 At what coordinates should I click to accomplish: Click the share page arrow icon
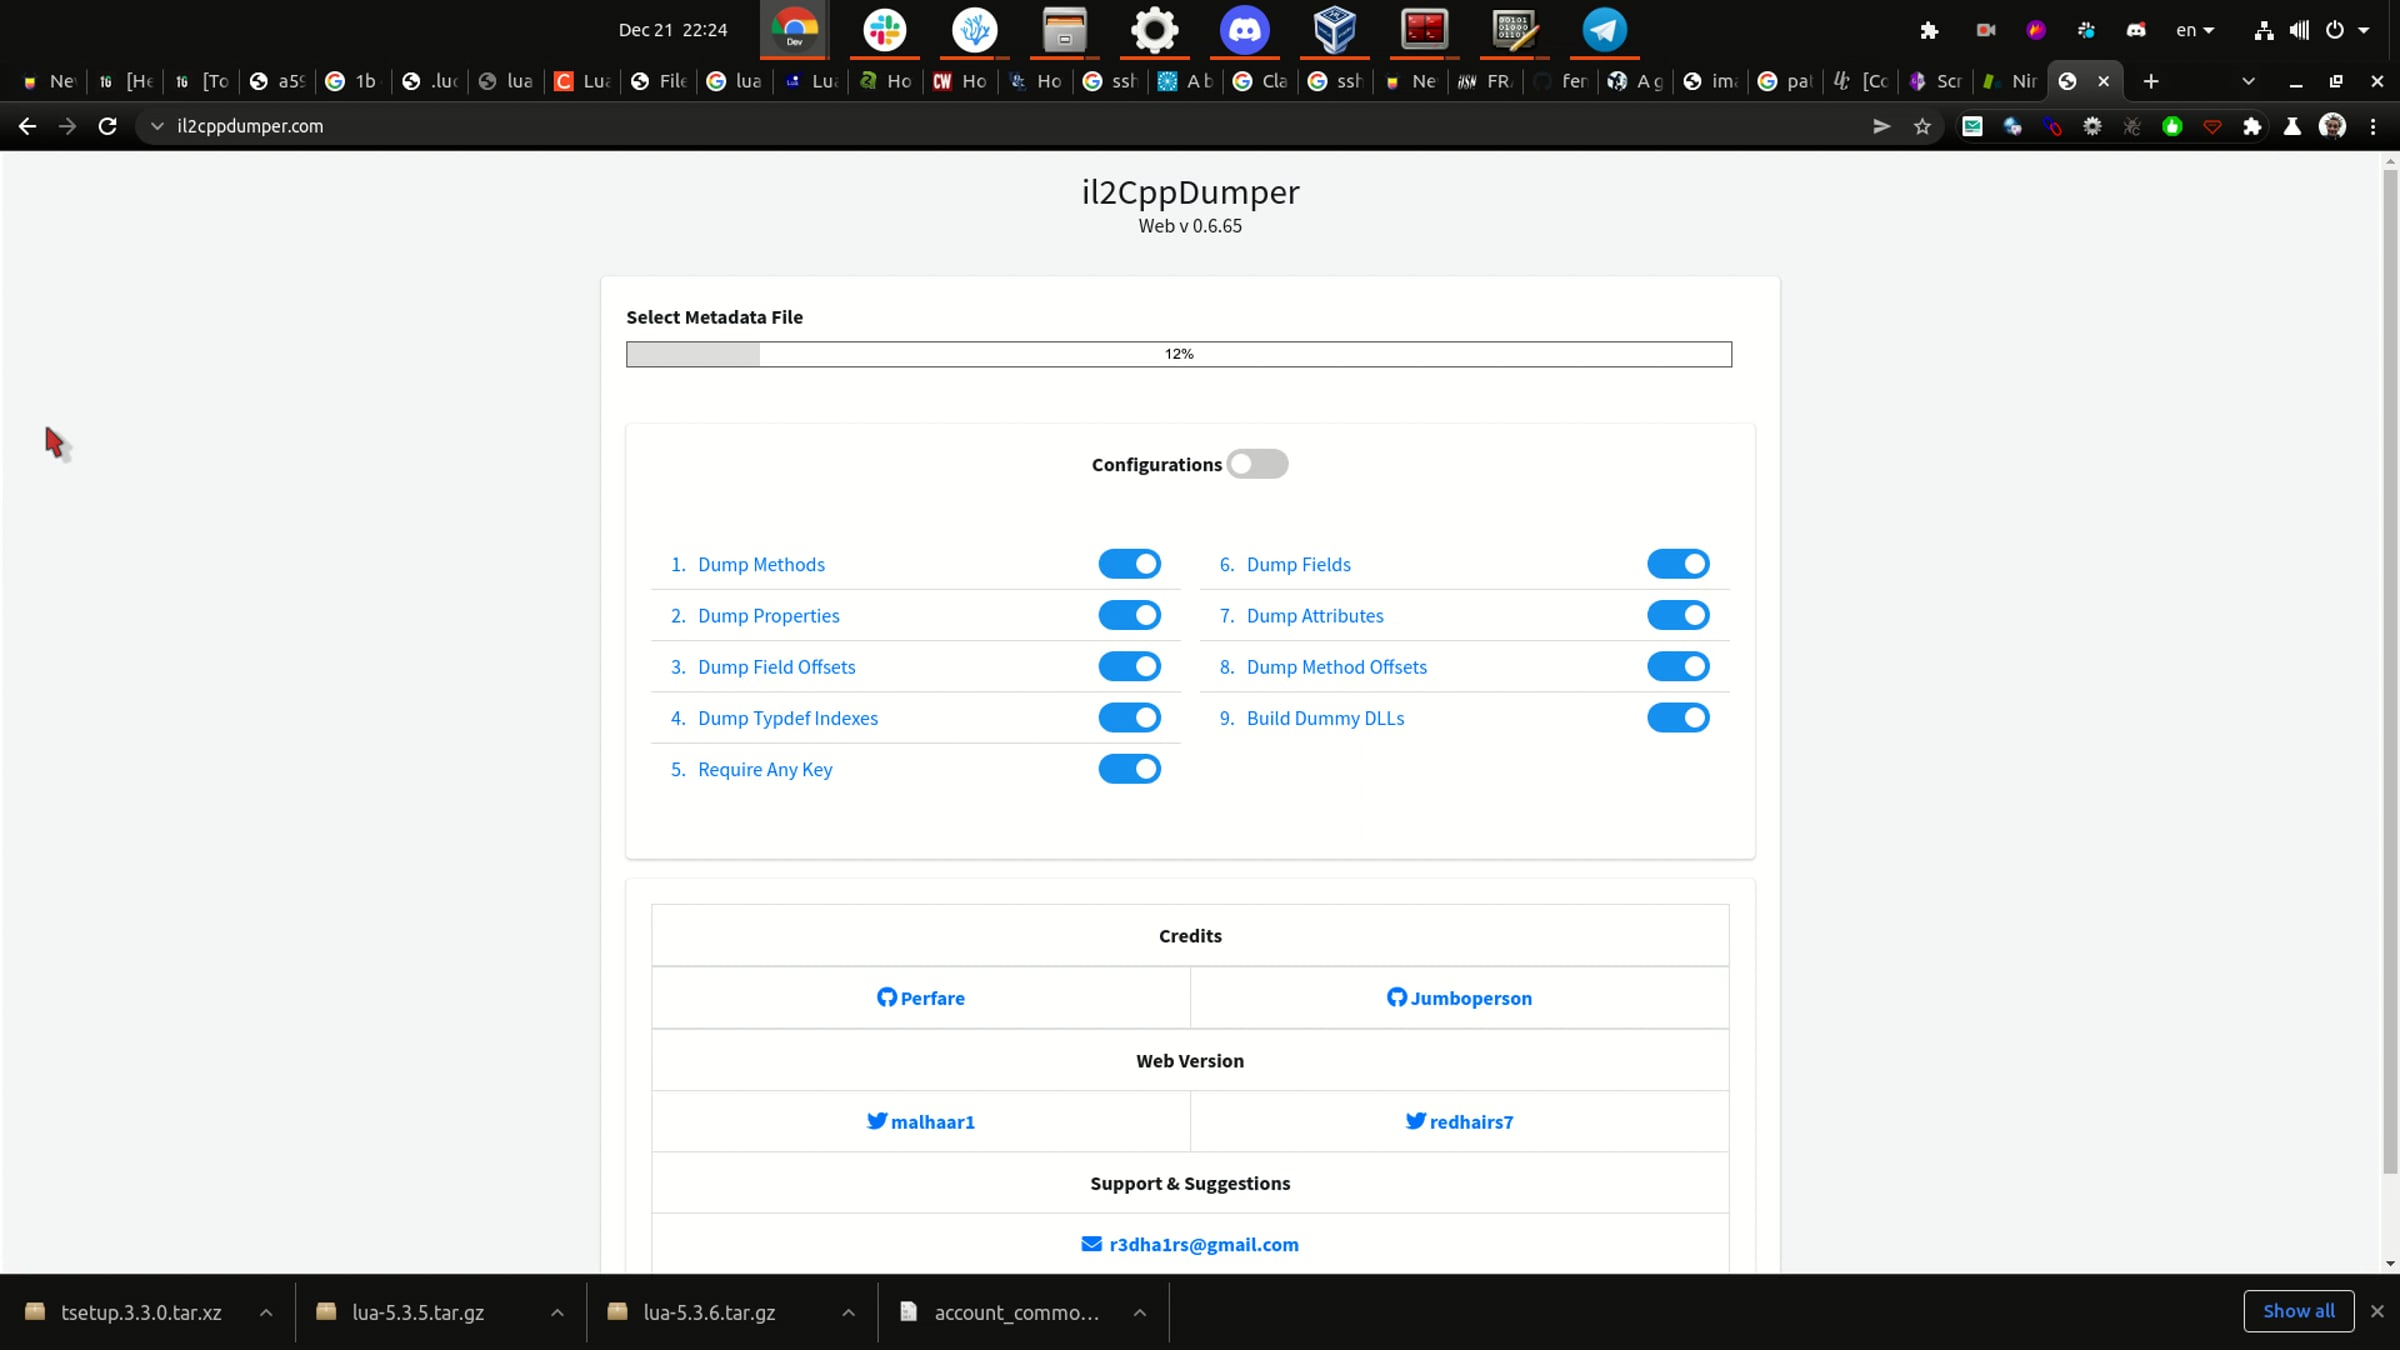coord(1881,126)
